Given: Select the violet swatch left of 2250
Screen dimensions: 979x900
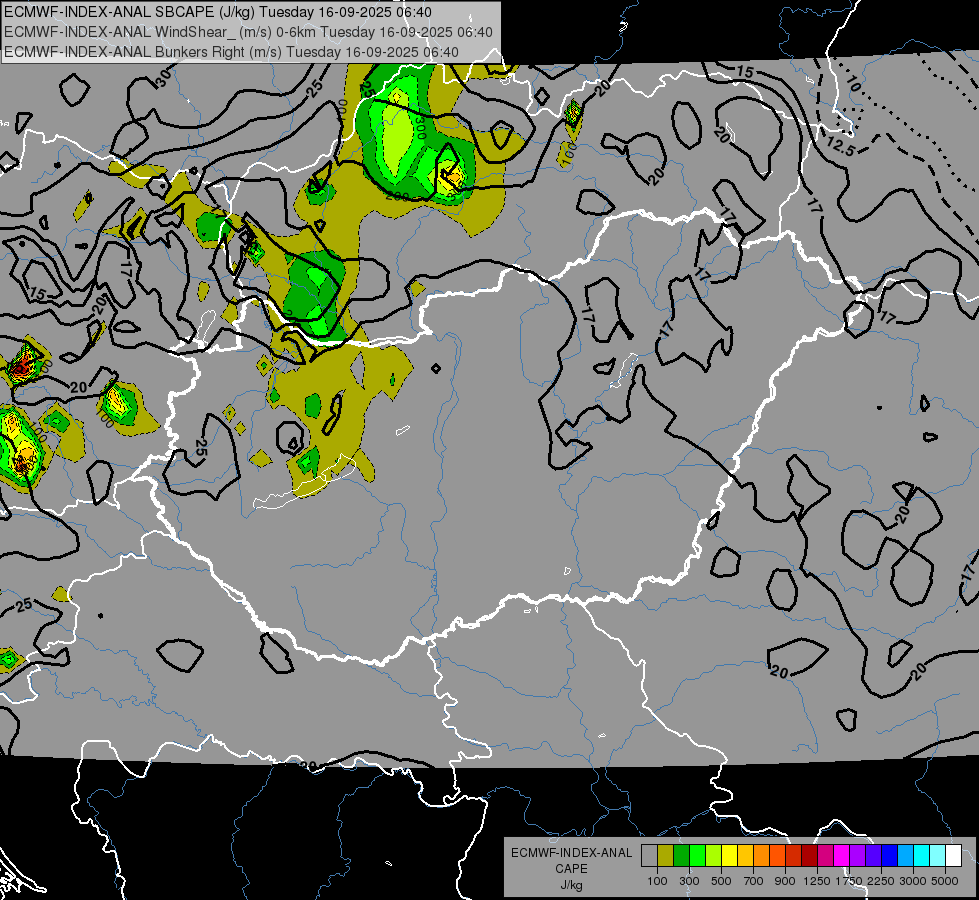Looking at the screenshot, I should [873, 856].
